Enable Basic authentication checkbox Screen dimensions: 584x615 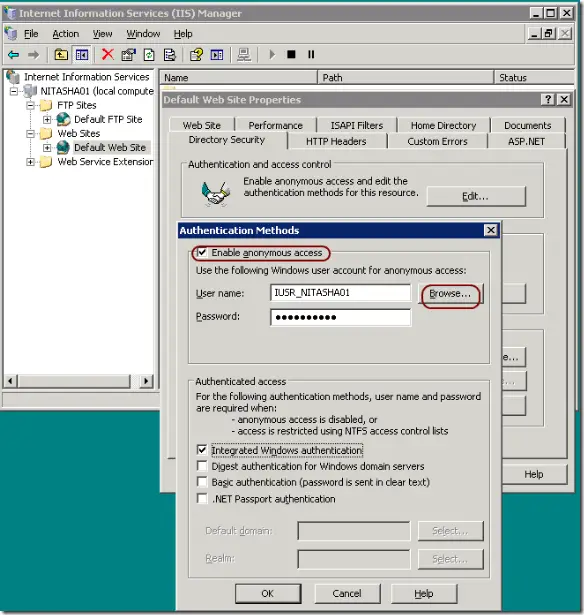[202, 482]
